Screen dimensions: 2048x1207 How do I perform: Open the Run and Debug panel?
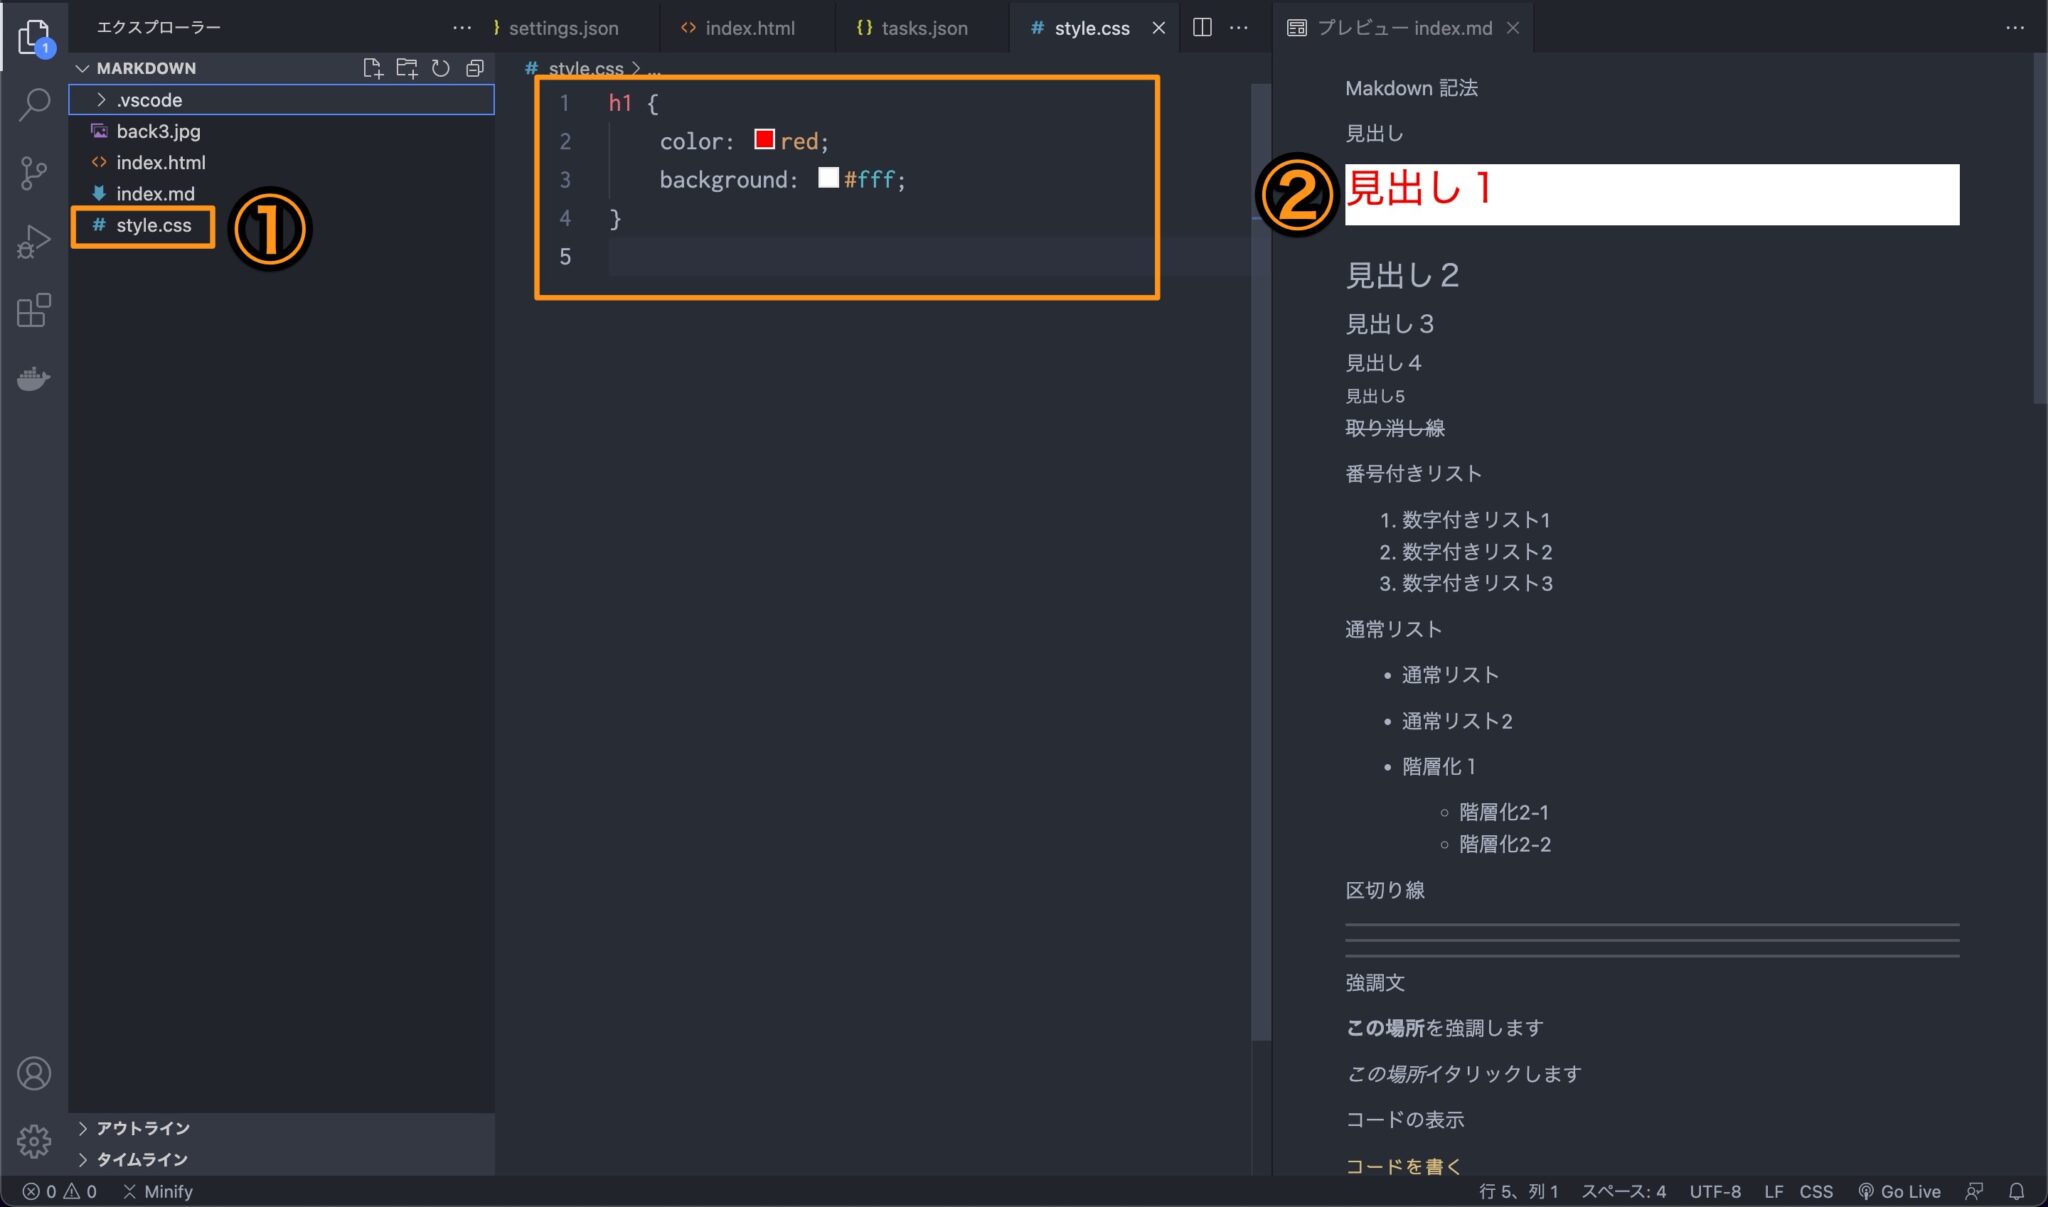[34, 240]
